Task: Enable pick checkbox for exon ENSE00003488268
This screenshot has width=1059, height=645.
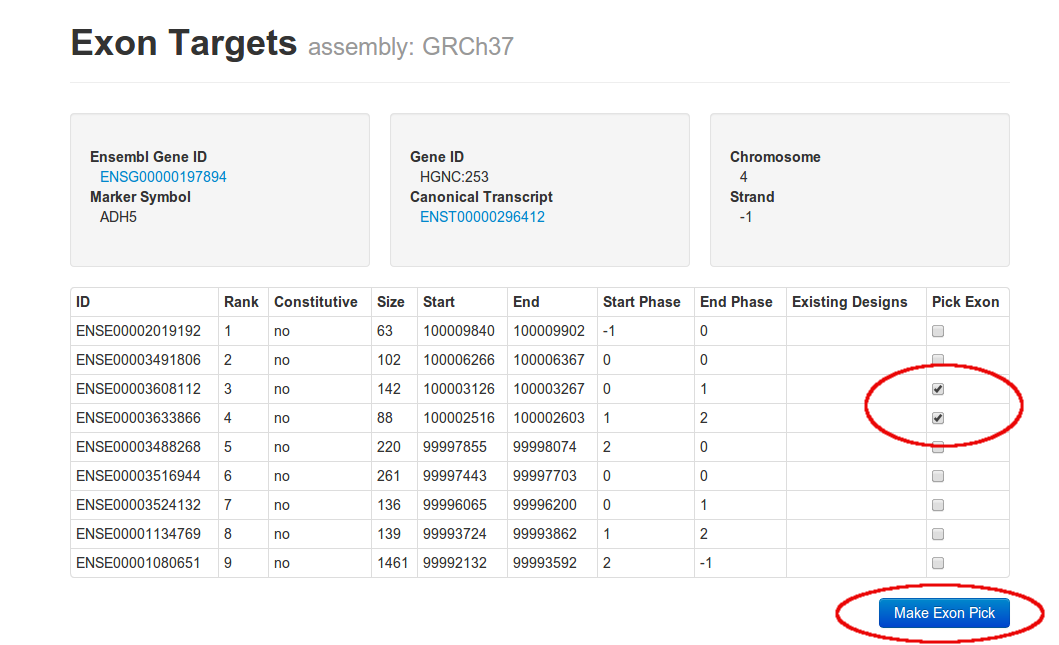Action: coord(938,447)
